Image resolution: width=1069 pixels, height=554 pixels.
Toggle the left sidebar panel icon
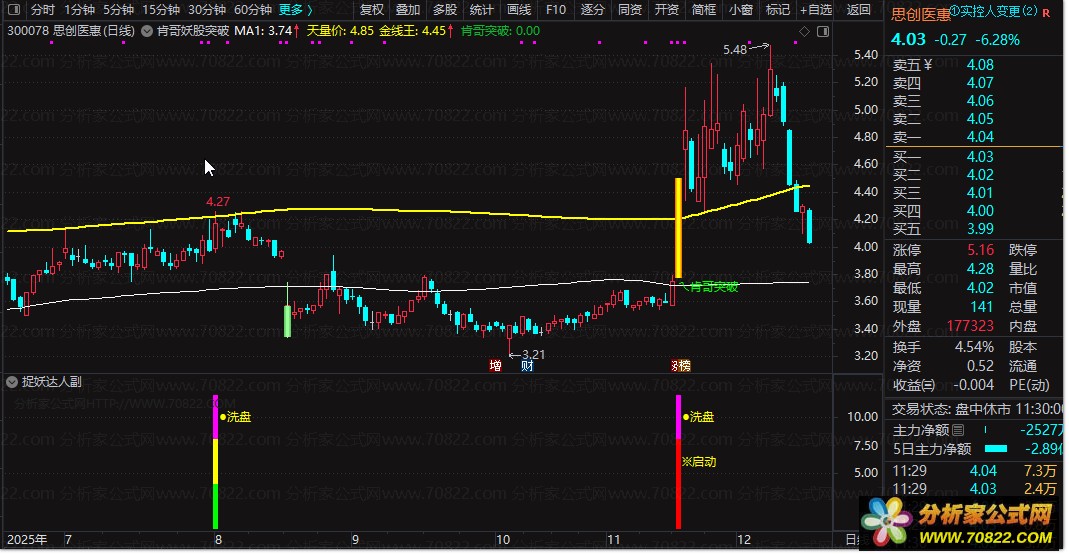[x=14, y=10]
